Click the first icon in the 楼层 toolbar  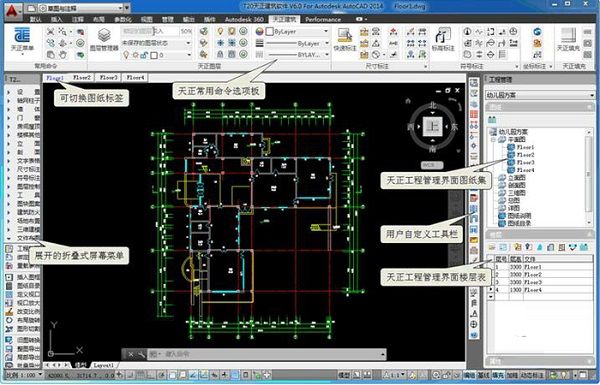492,247
